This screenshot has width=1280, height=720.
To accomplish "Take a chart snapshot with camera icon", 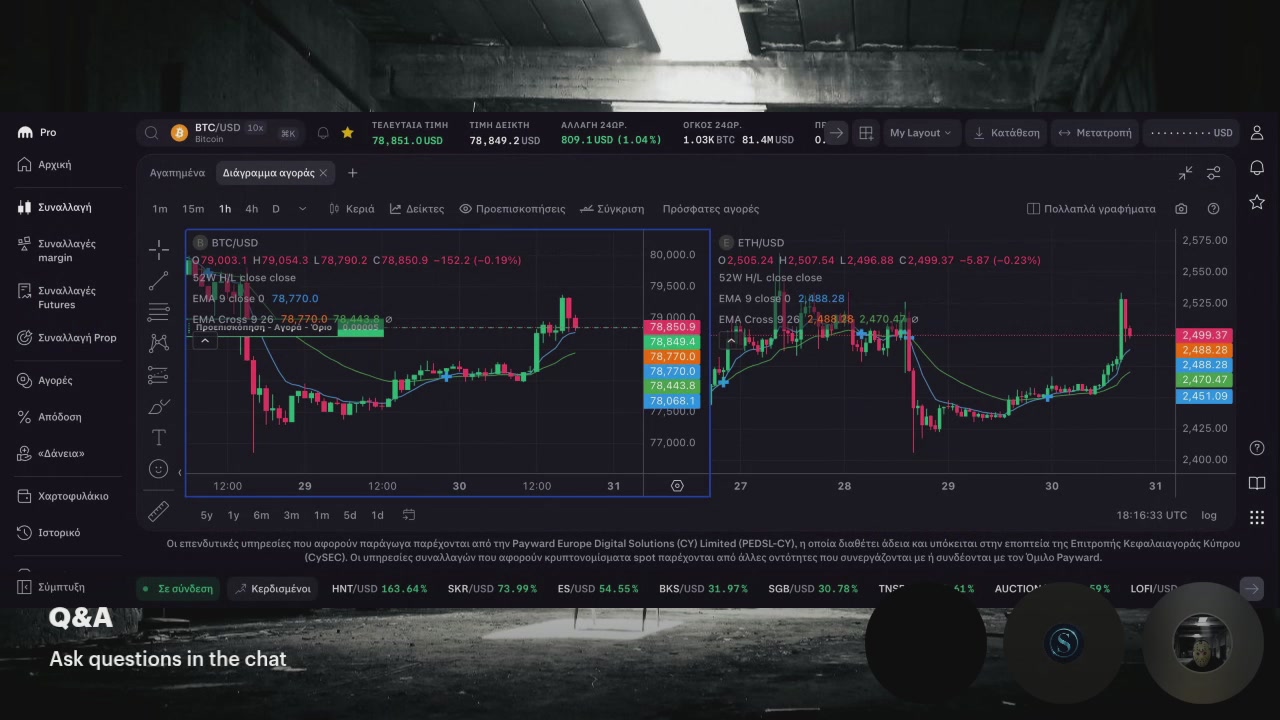I will click(1181, 209).
